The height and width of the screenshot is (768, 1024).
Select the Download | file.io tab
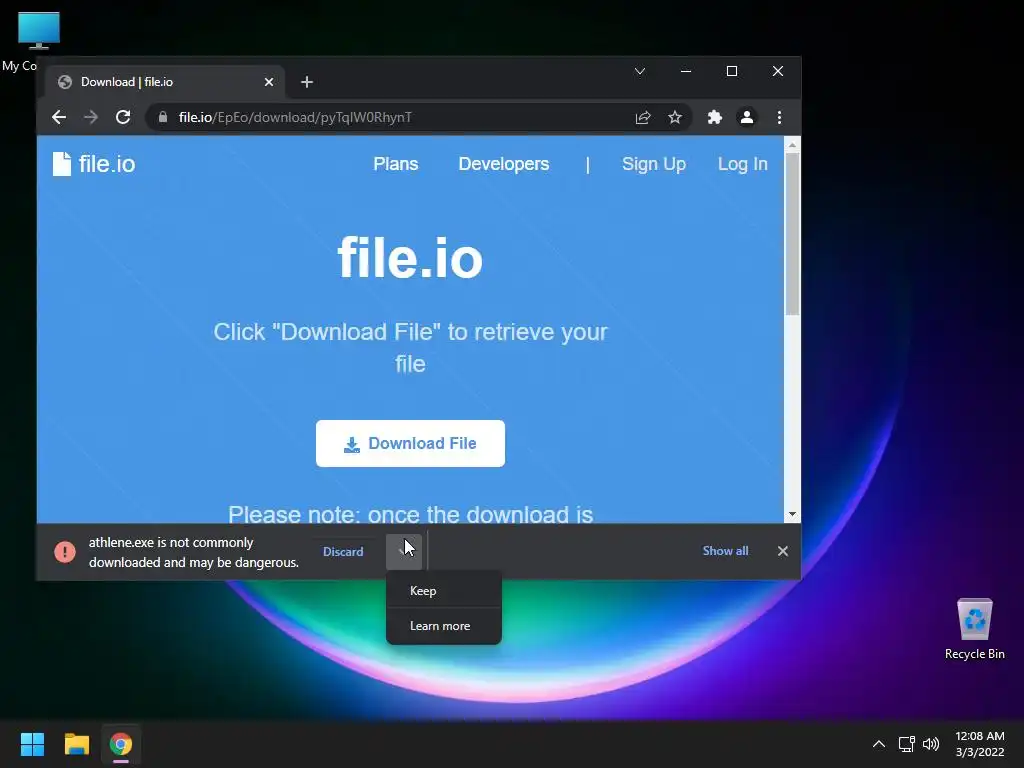point(165,82)
